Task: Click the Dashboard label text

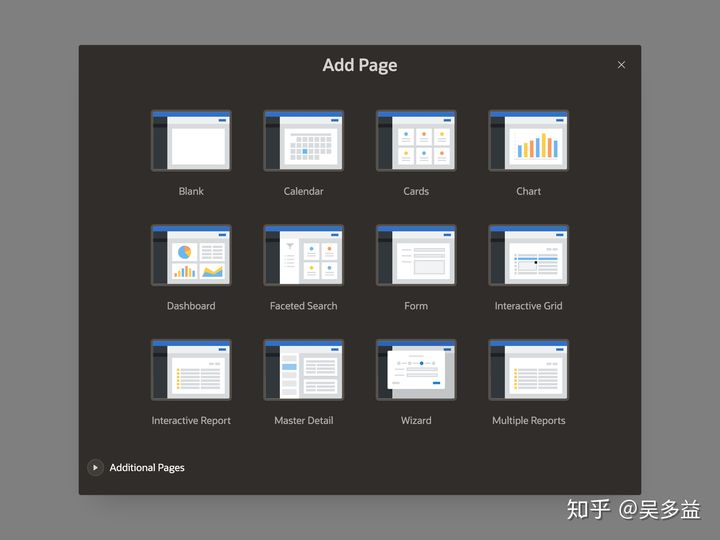Action: tap(191, 306)
